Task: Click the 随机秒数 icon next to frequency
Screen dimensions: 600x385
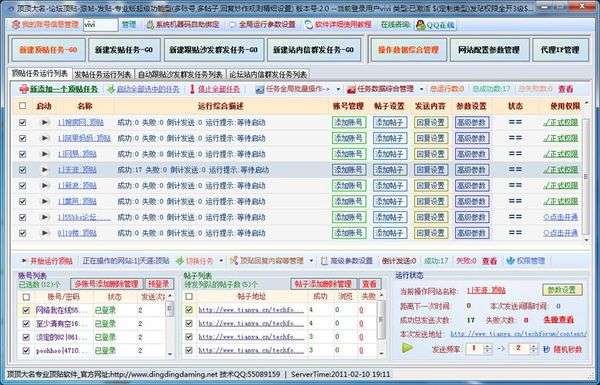Action: (546, 349)
